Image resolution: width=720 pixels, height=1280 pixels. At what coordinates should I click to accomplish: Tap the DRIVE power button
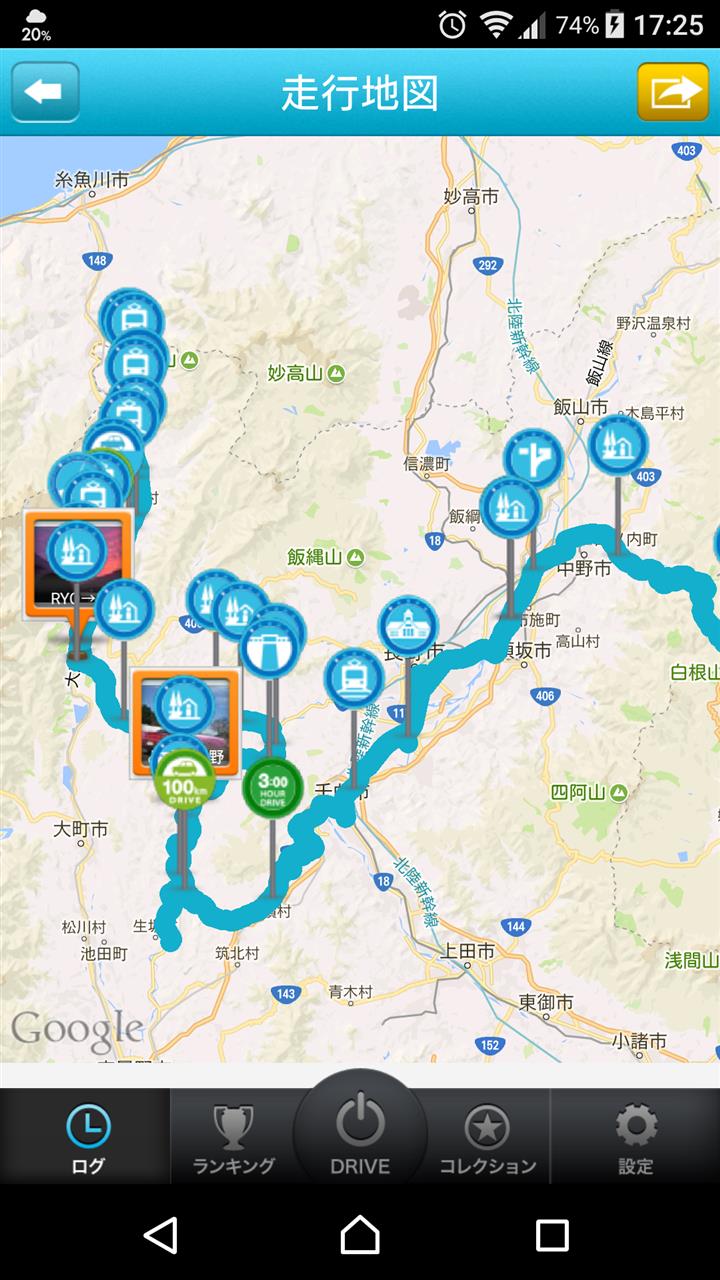360,1130
